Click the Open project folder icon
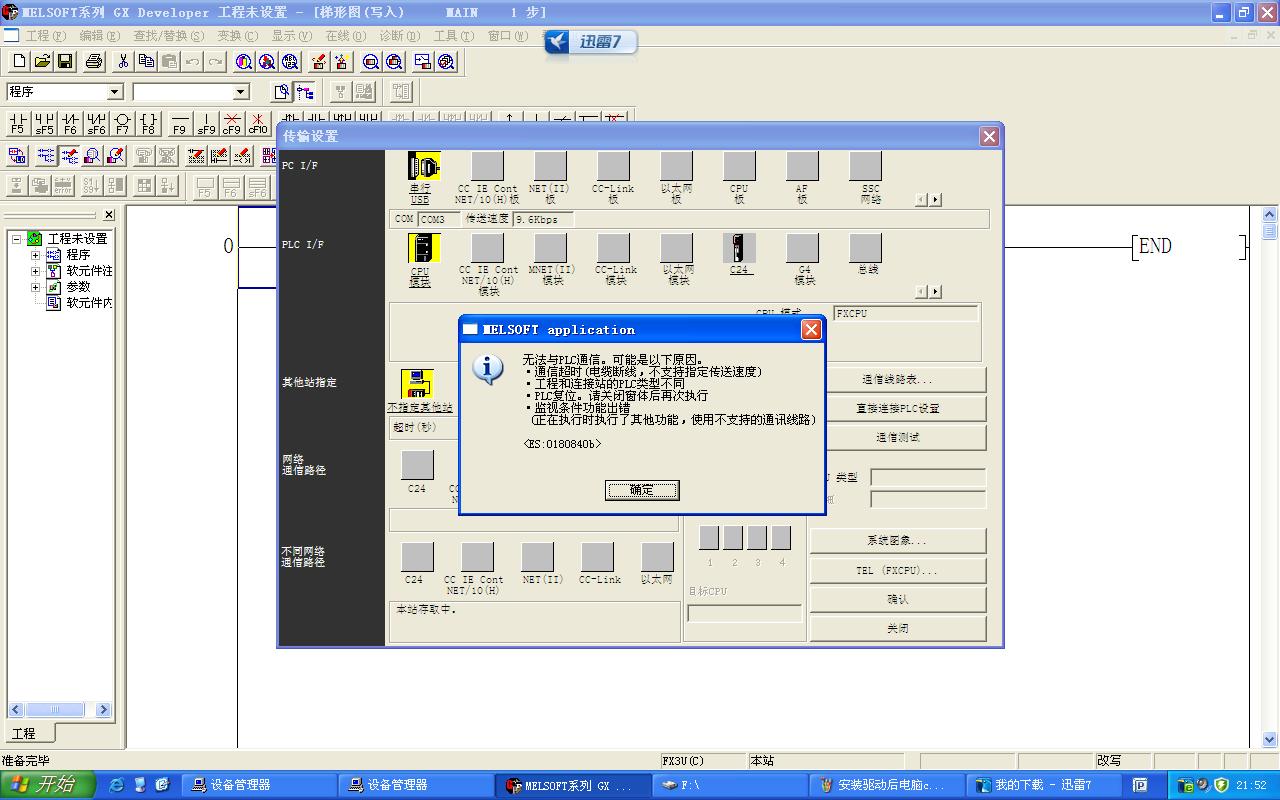The width and height of the screenshot is (1280, 800). click(42, 62)
